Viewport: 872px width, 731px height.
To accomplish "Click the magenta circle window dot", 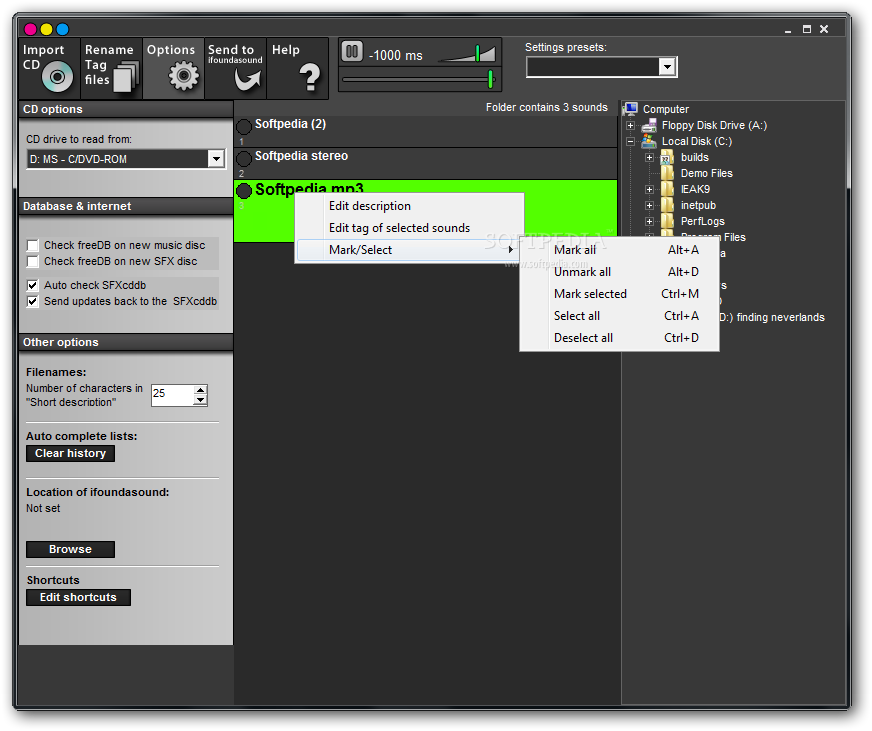I will point(31,29).
